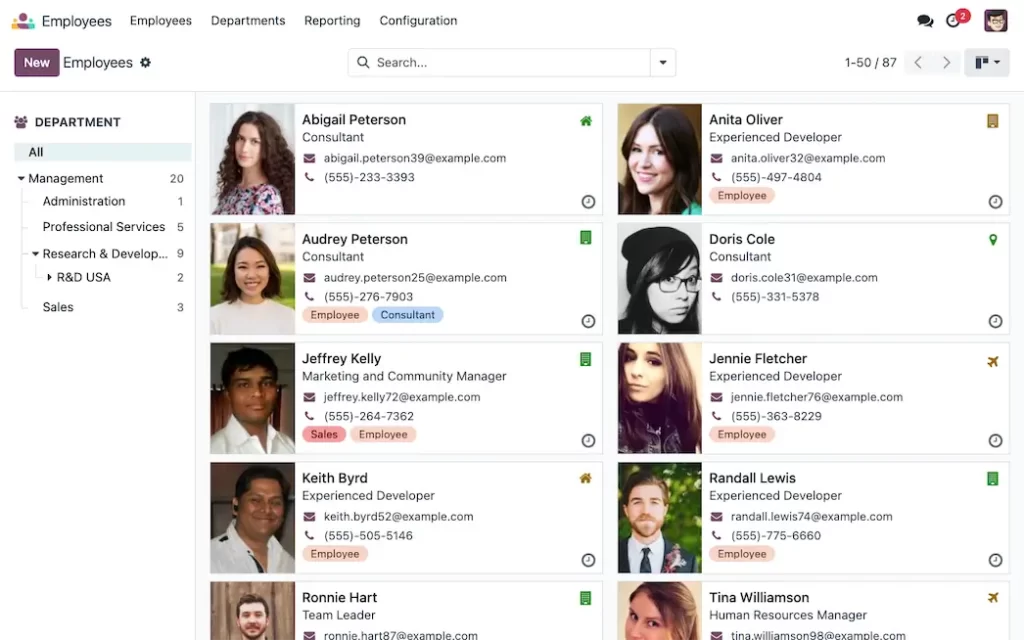Click the airplane icon on Jennie Fletcher's card
The height and width of the screenshot is (640, 1024).
point(992,361)
